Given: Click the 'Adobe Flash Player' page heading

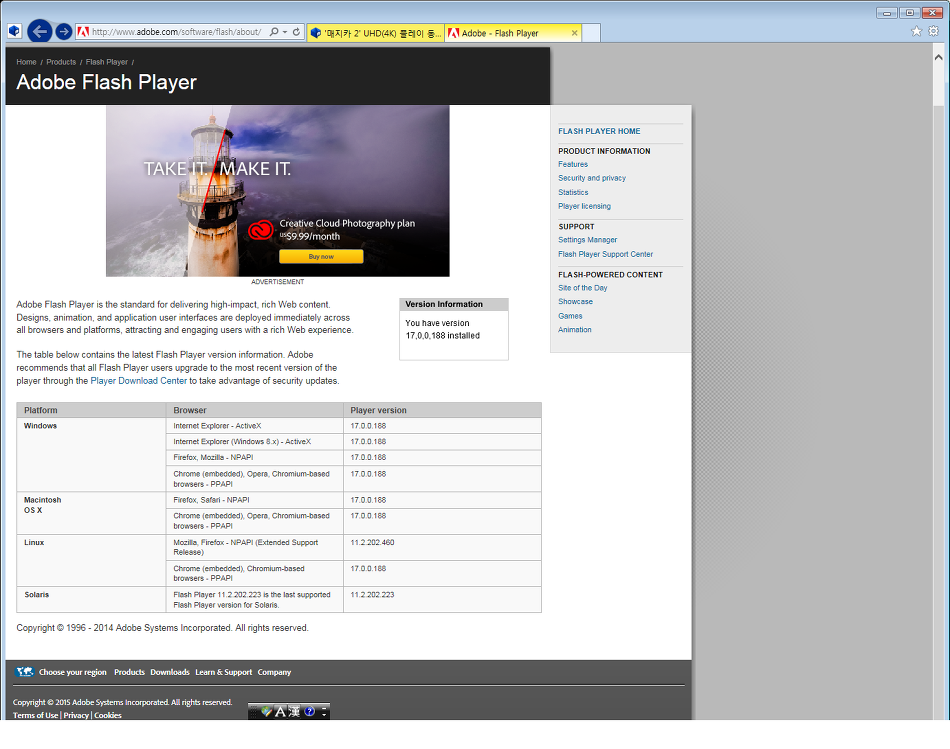Looking at the screenshot, I should click(x=107, y=82).
